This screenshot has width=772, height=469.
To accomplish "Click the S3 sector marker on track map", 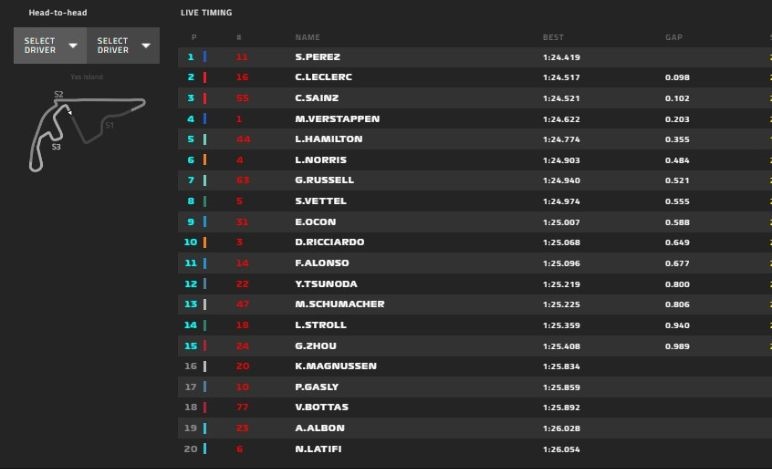I will [56, 147].
